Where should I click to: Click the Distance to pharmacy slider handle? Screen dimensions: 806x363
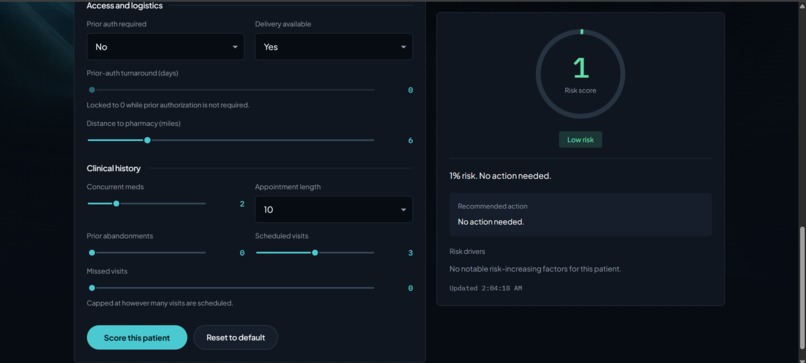148,140
